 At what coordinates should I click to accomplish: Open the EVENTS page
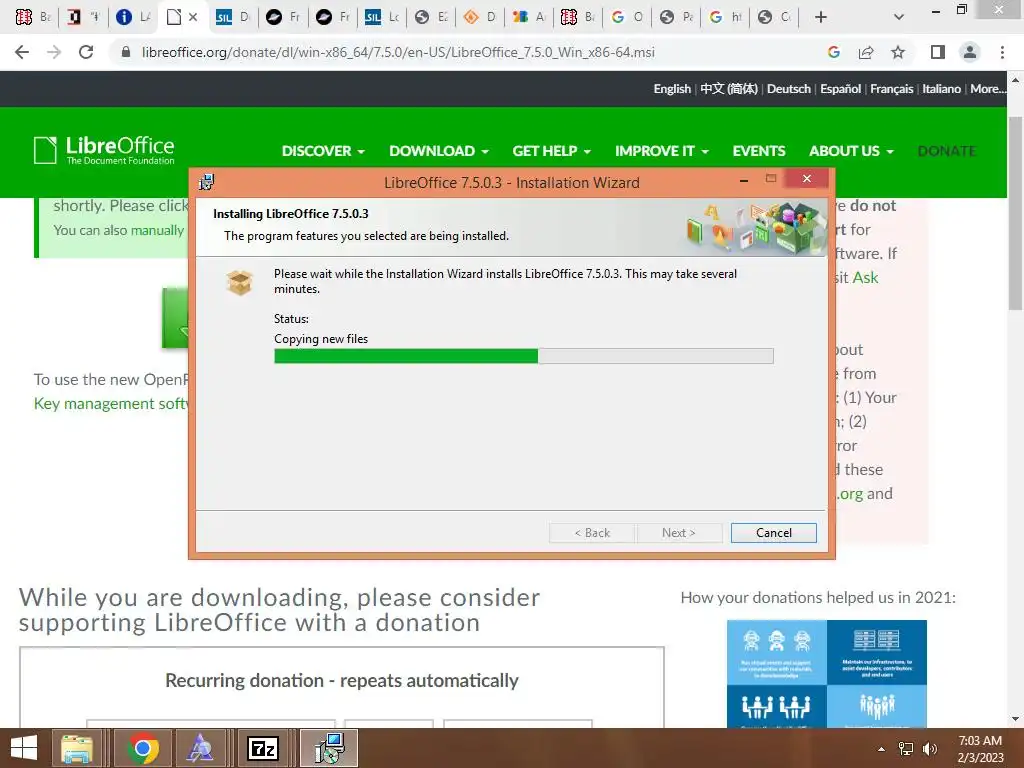(759, 151)
